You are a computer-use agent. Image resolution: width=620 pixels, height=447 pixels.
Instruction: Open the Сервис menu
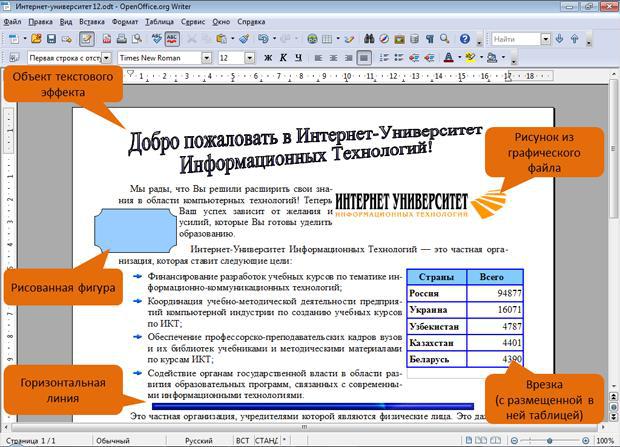[x=193, y=22]
